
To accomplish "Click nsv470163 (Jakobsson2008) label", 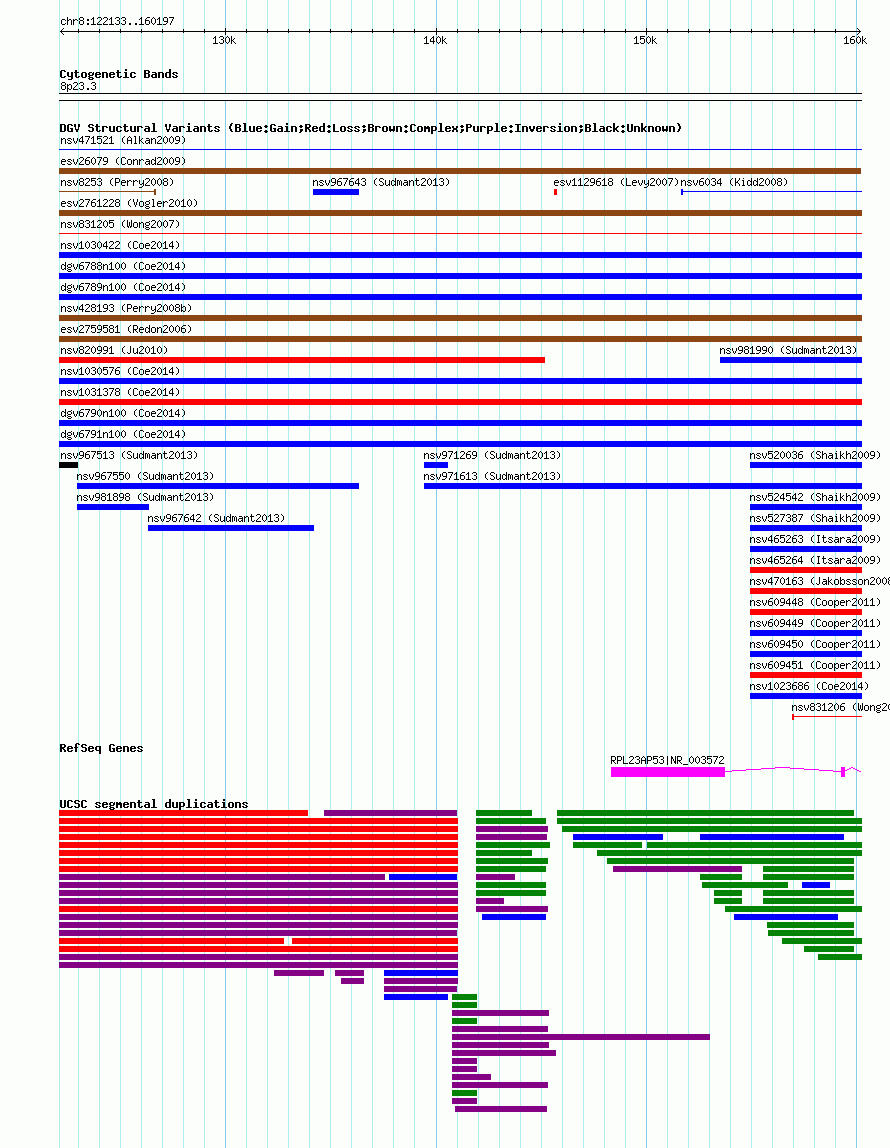I will 820,581.
